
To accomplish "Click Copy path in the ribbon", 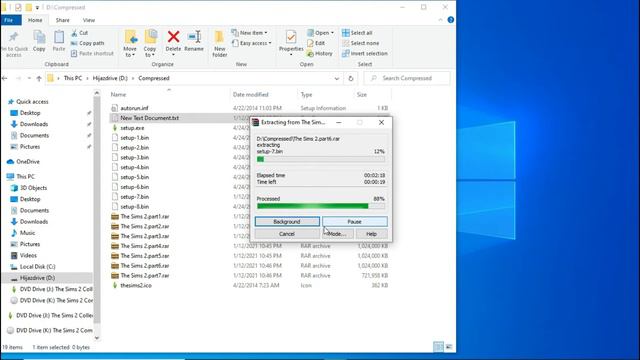I will [x=87, y=43].
